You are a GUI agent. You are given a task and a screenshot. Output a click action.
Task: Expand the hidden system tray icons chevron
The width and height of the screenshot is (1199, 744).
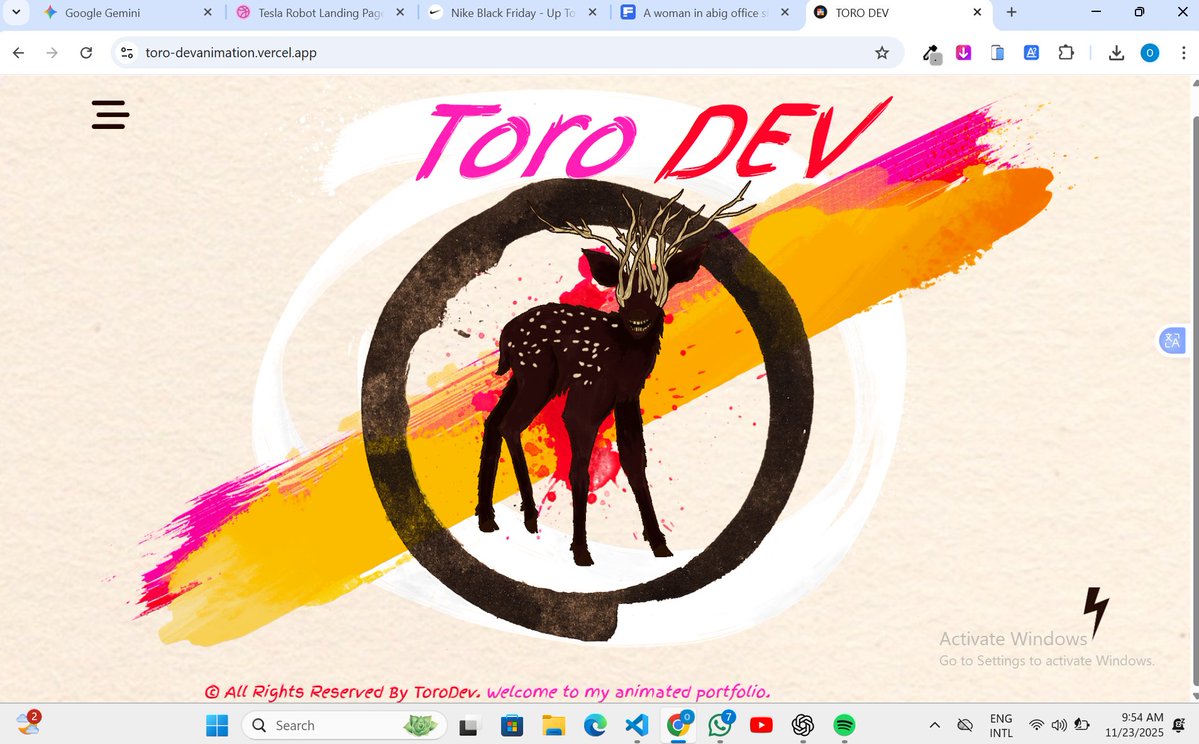934,725
